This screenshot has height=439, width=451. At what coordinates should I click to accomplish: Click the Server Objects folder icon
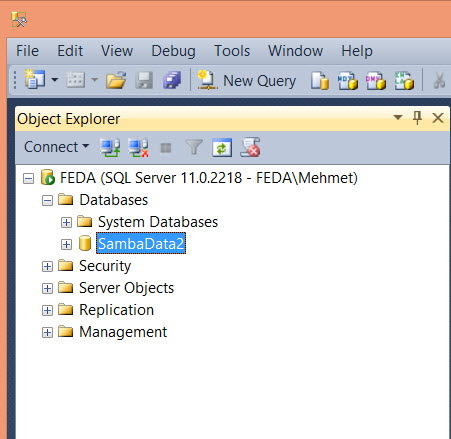(65, 287)
